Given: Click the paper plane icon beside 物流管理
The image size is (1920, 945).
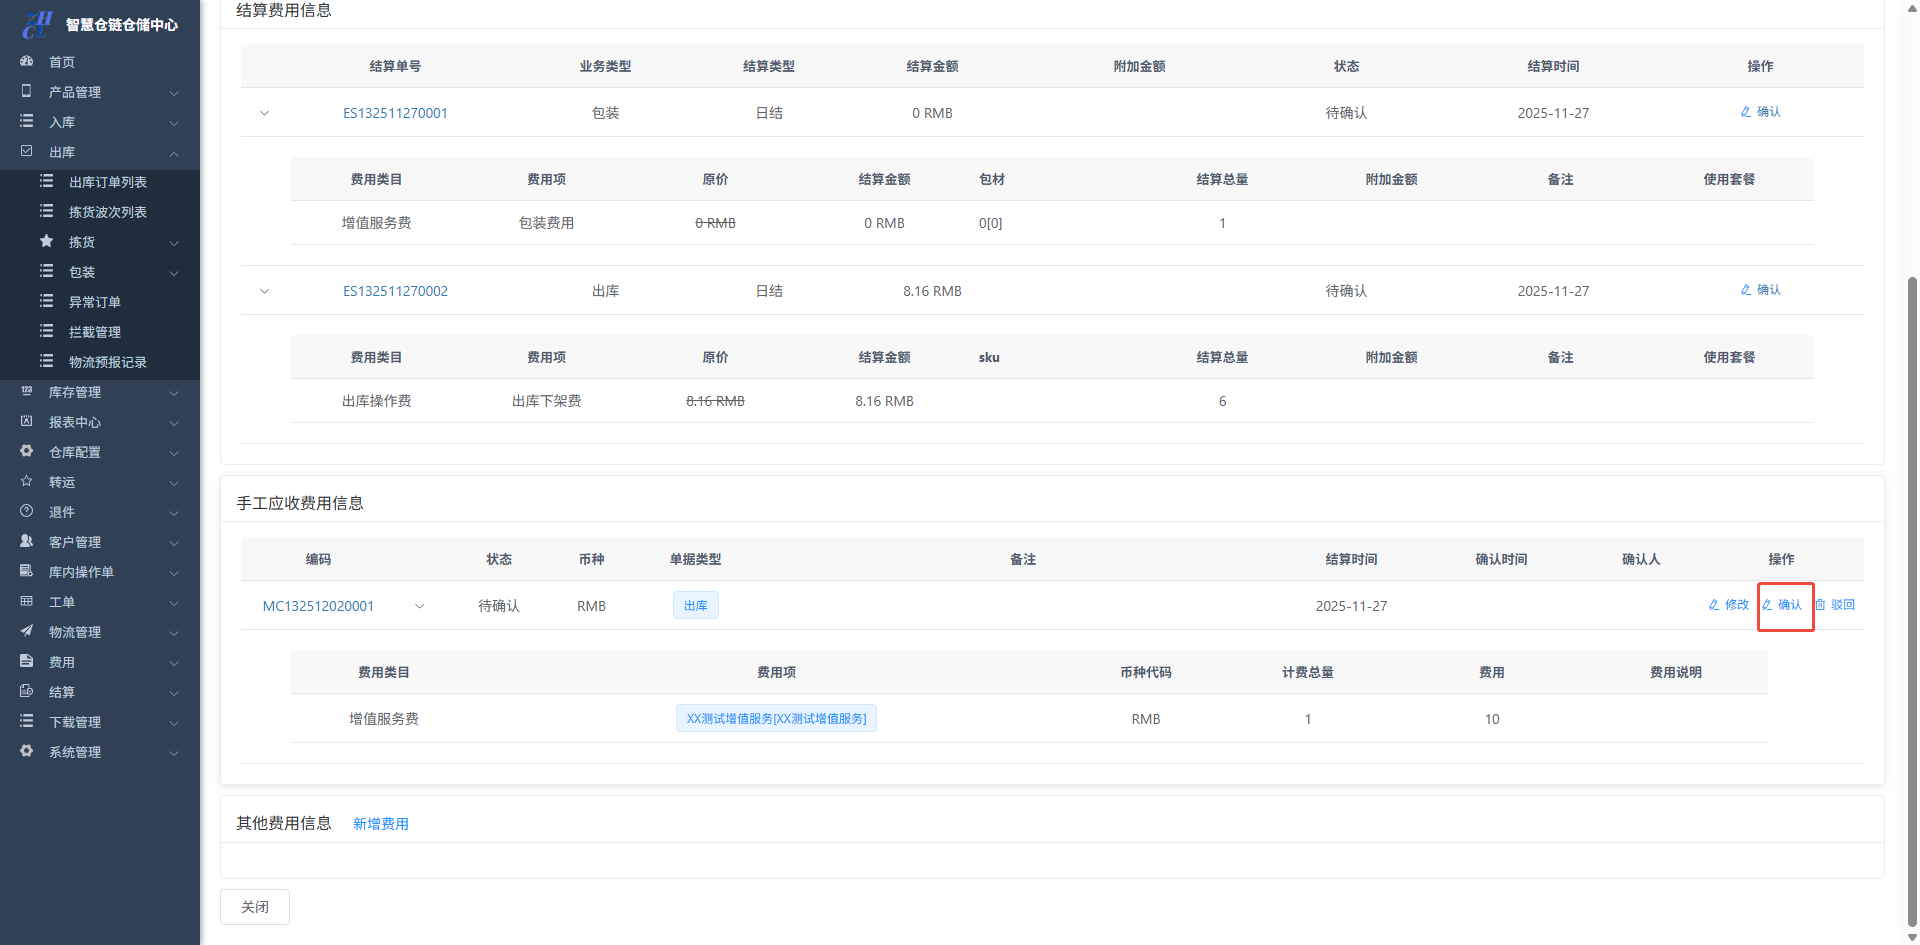Looking at the screenshot, I should tap(27, 631).
